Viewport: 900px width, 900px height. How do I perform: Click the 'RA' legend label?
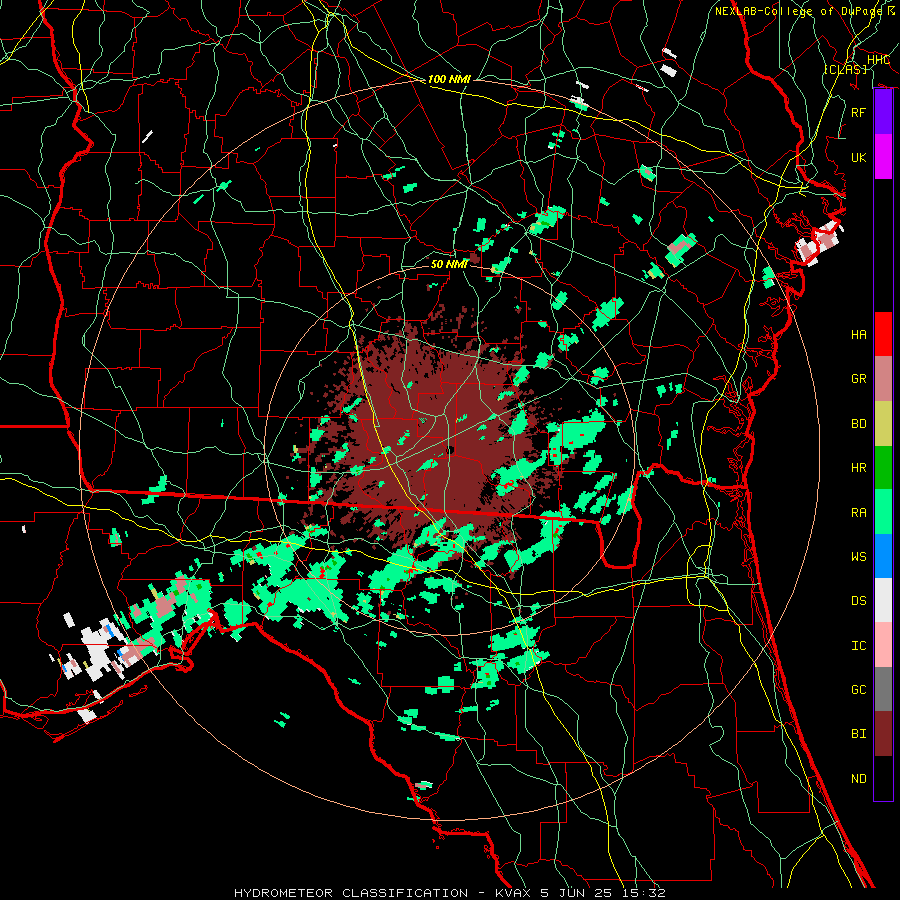point(858,512)
